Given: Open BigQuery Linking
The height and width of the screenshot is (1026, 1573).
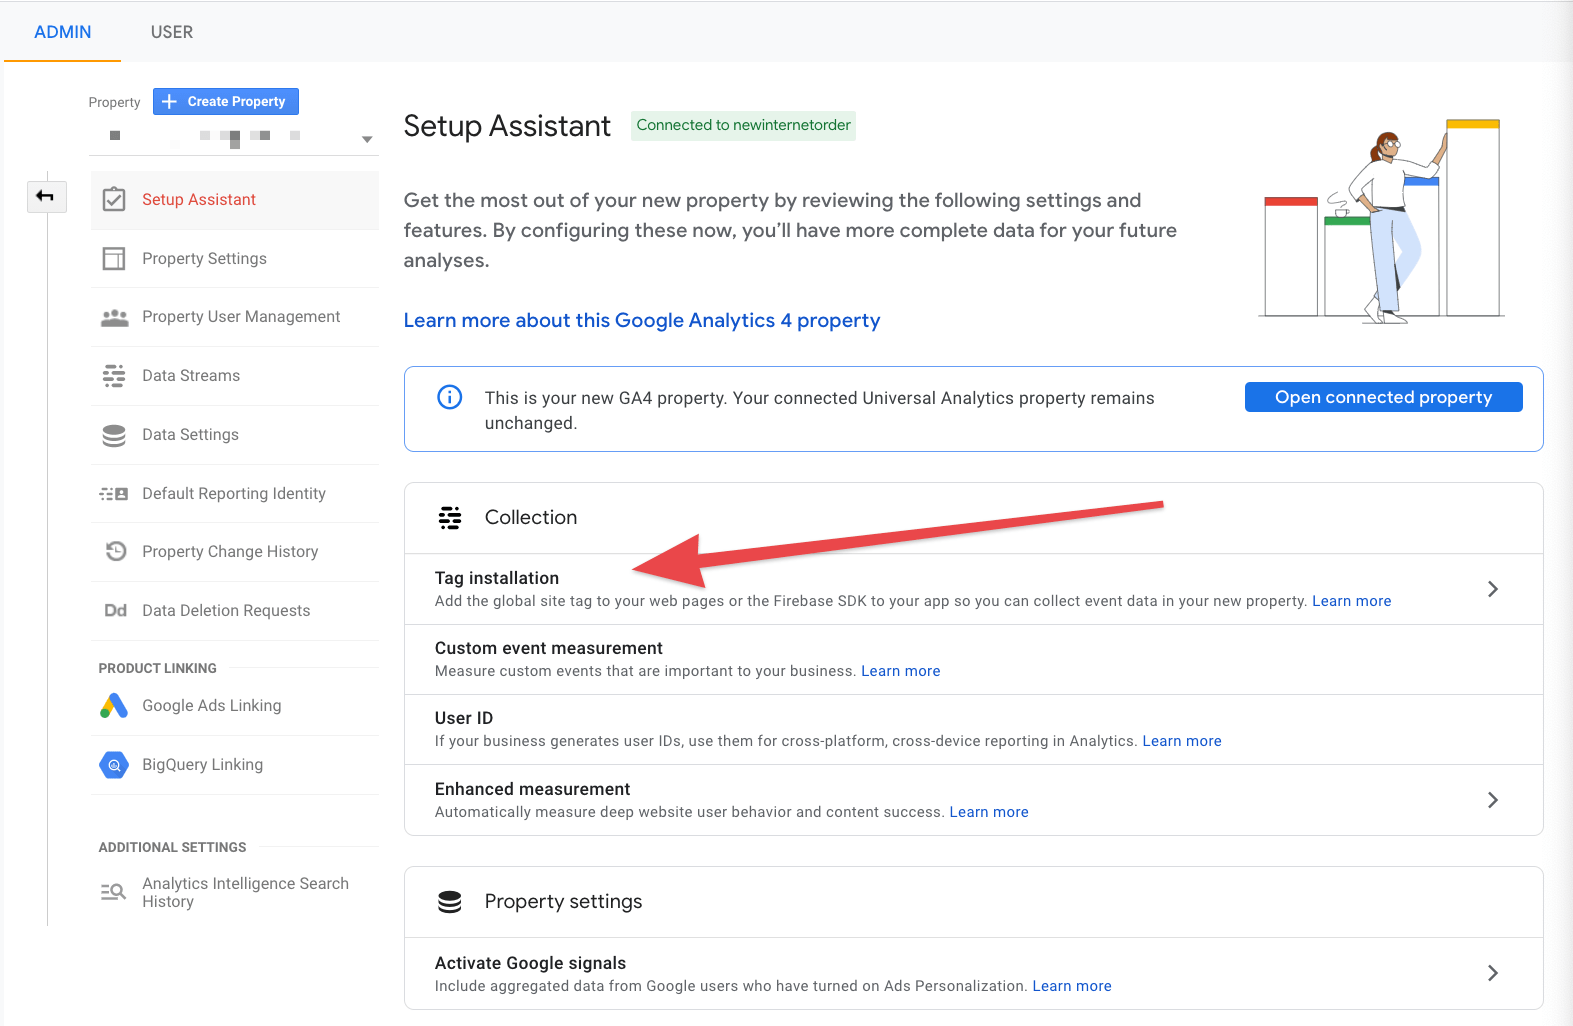Looking at the screenshot, I should click(235, 765).
